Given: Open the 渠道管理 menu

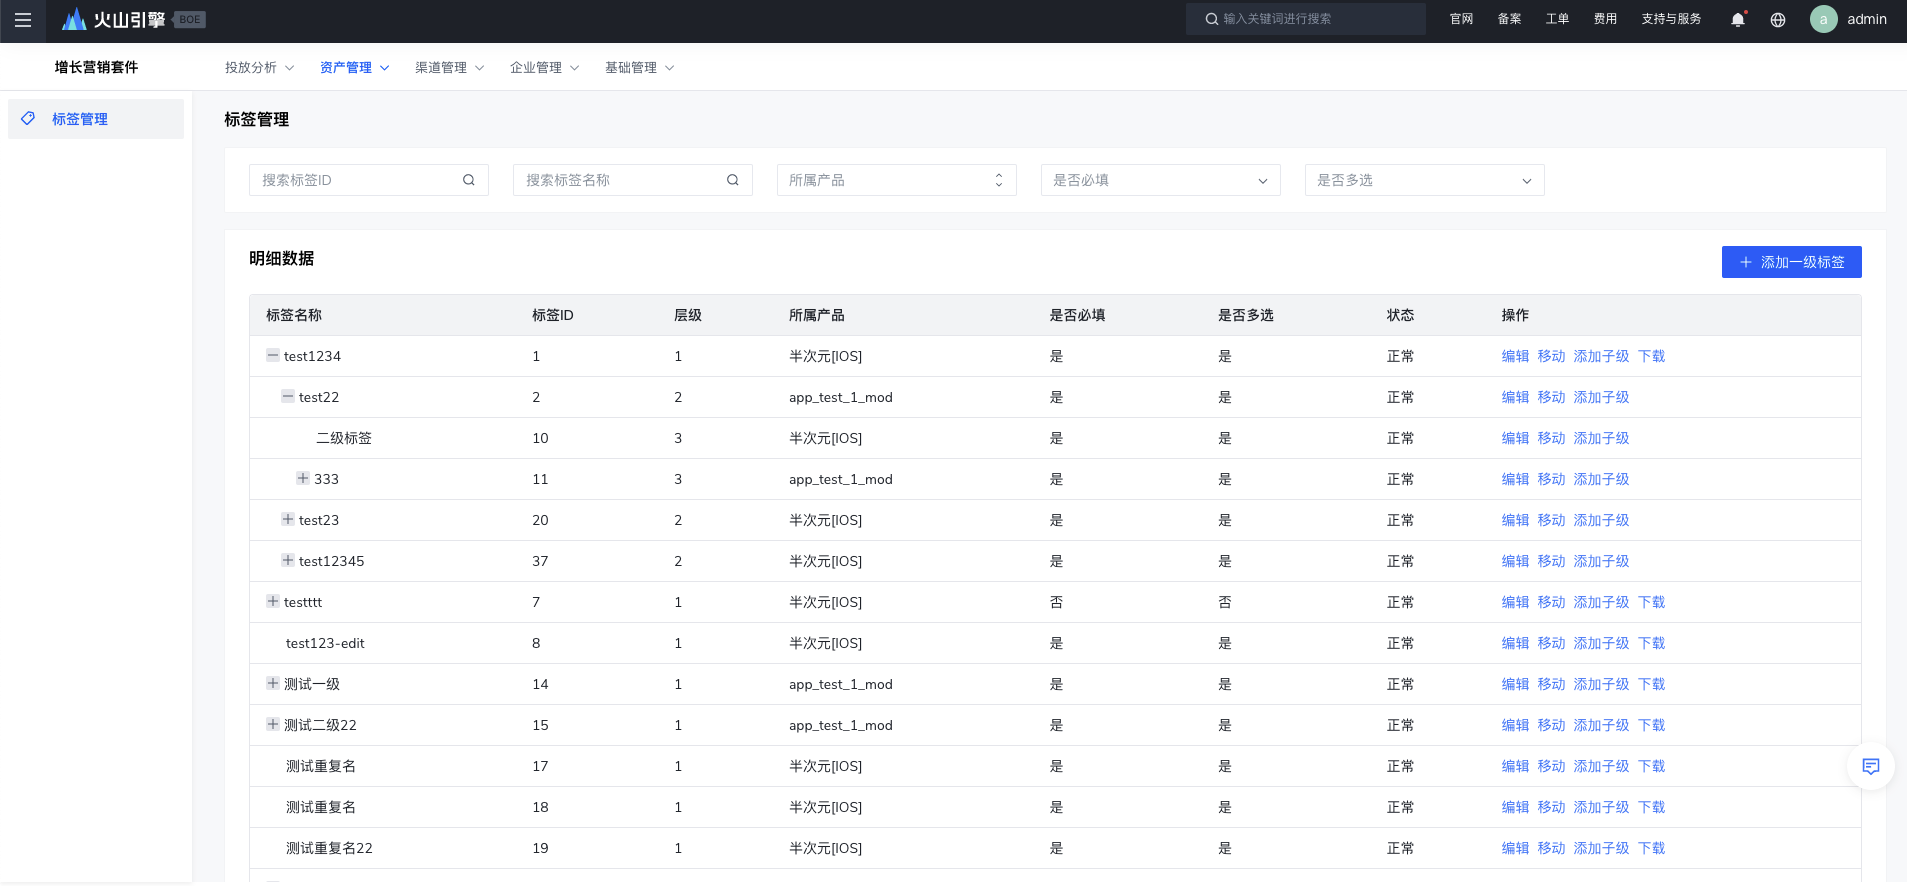Looking at the screenshot, I should [x=449, y=67].
